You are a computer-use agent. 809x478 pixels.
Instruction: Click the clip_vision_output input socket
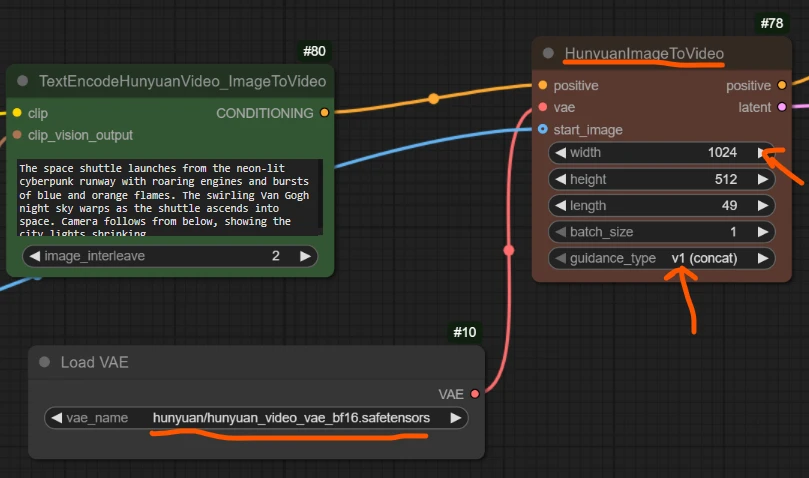click(x=17, y=135)
